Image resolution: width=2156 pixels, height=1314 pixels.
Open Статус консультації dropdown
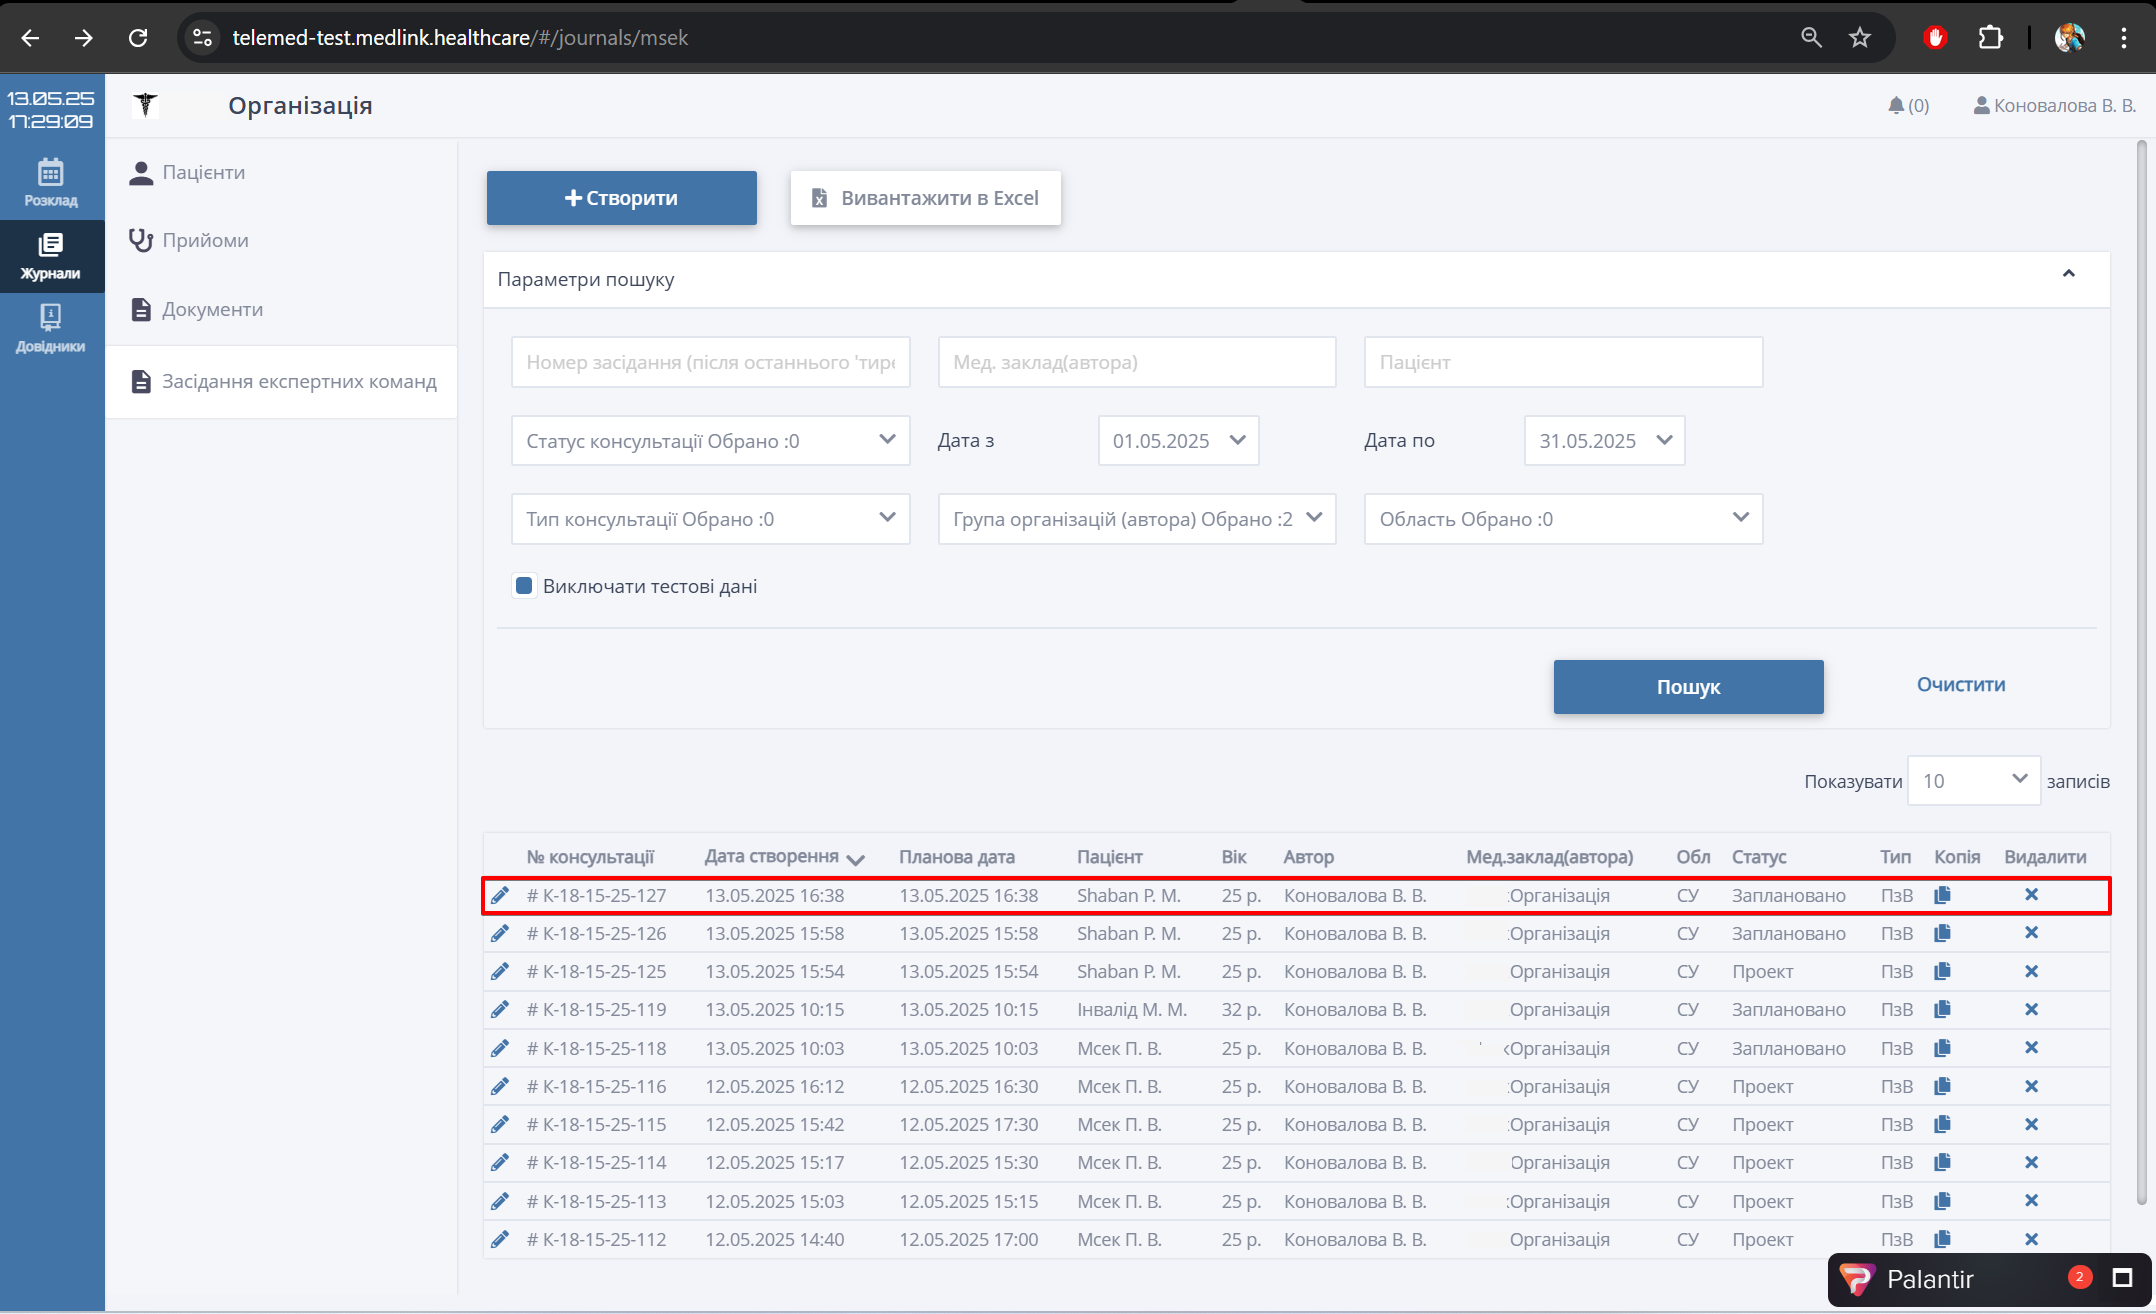(x=710, y=441)
